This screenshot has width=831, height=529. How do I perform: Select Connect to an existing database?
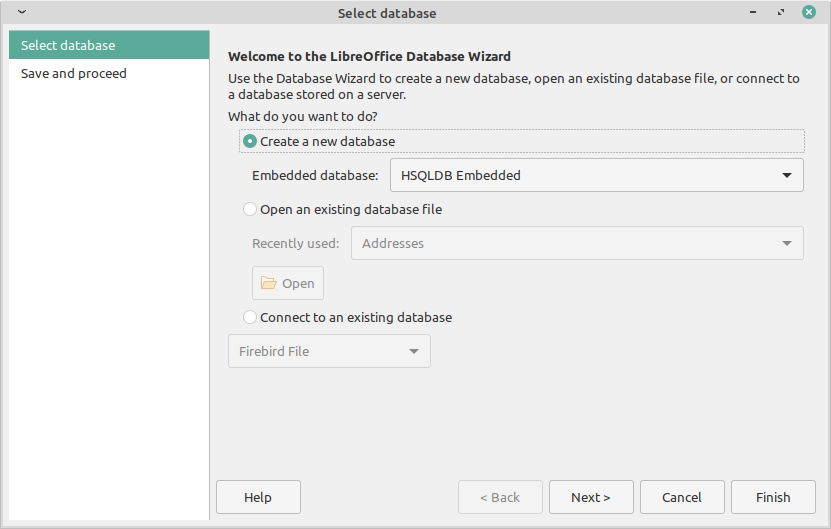[x=250, y=318]
